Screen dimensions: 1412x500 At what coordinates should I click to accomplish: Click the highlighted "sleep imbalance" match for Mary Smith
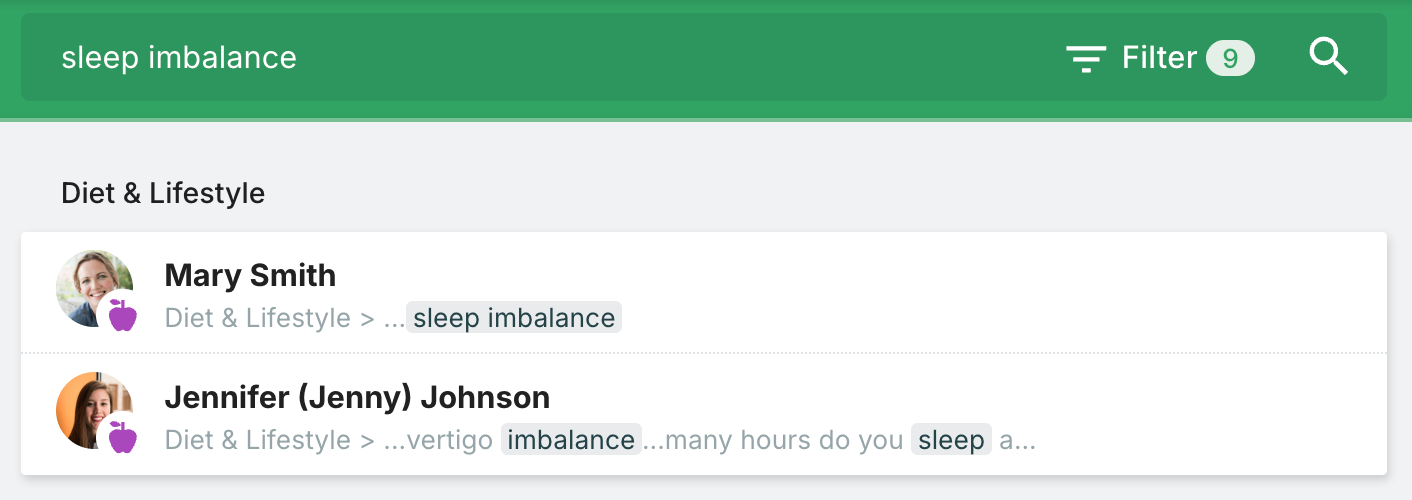pyautogui.click(x=514, y=318)
